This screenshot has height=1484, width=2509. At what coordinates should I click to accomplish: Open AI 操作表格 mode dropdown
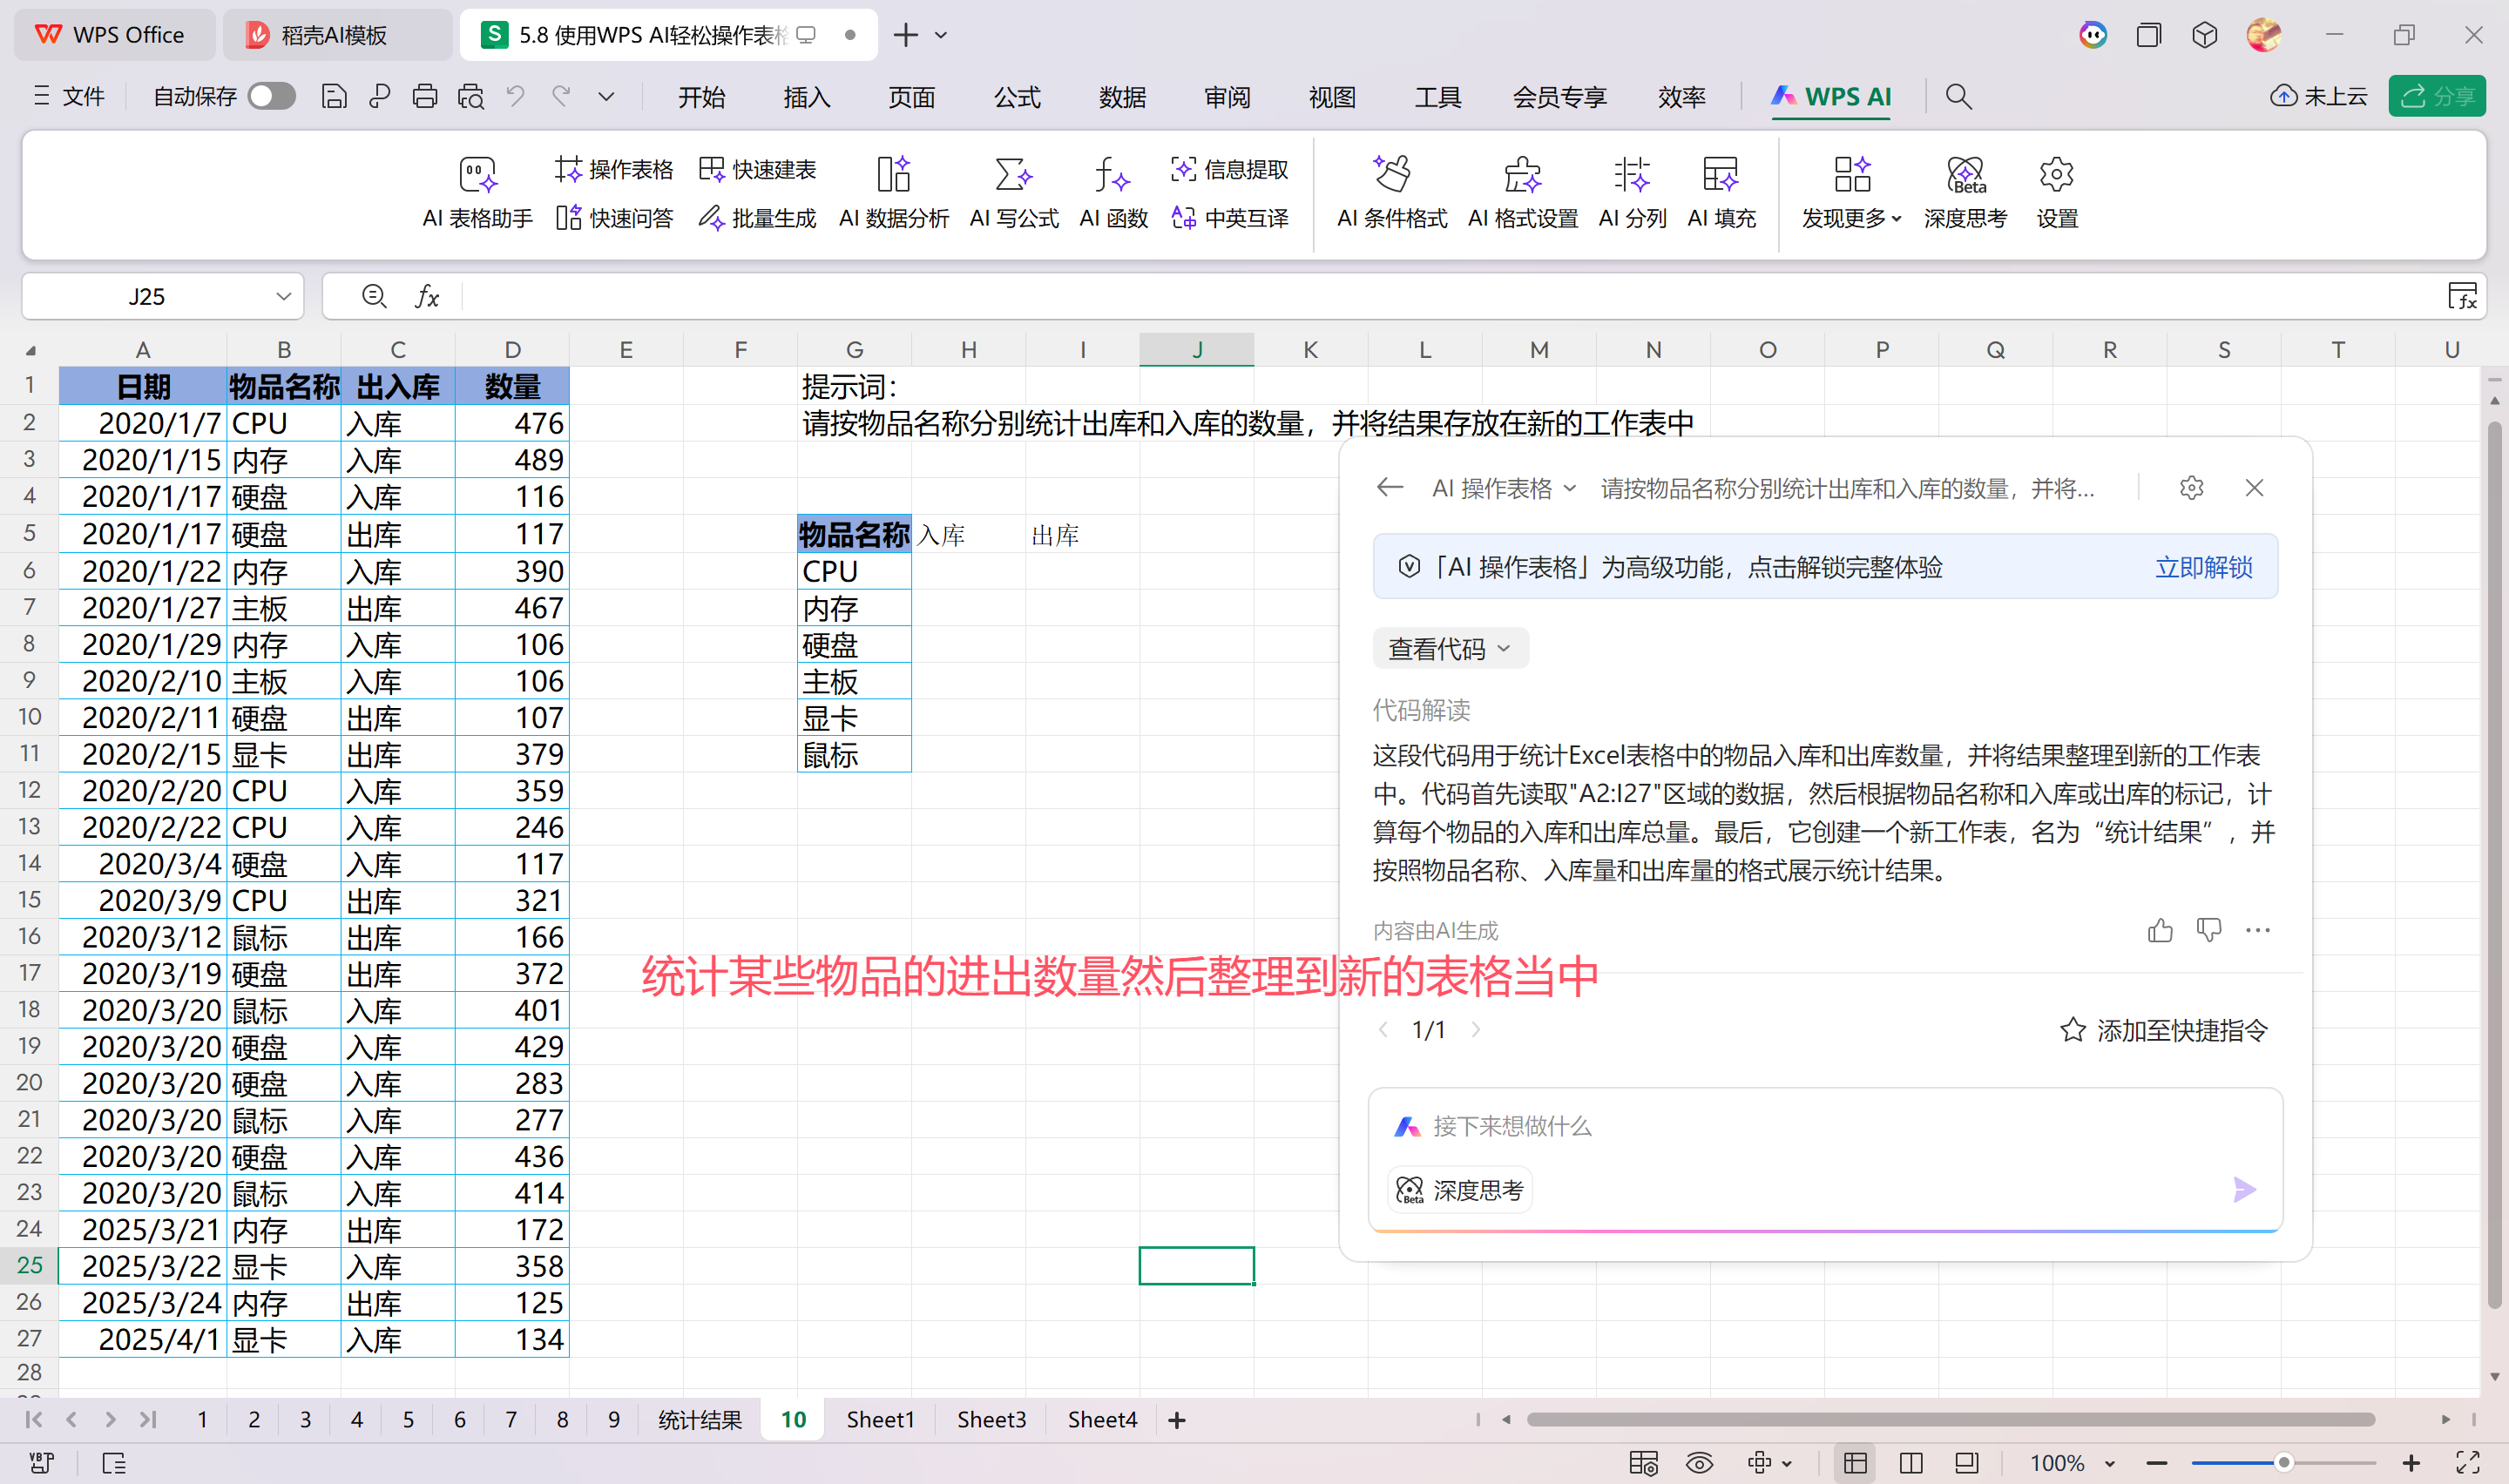[x=1504, y=488]
